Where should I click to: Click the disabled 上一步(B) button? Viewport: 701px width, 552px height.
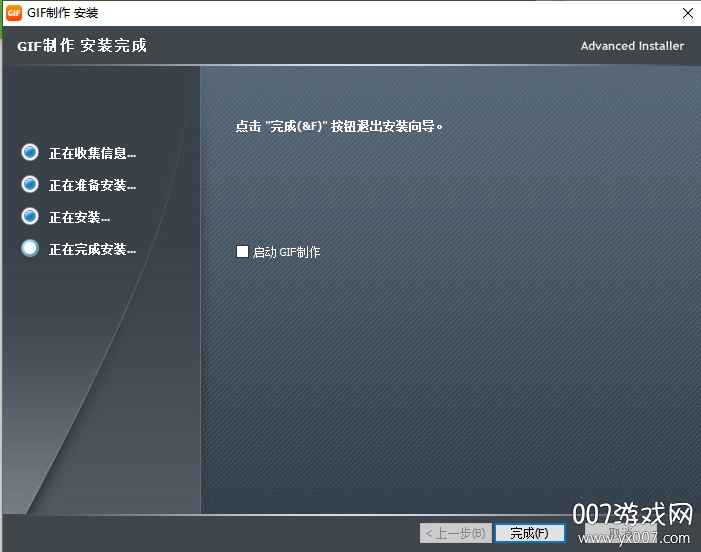point(456,533)
